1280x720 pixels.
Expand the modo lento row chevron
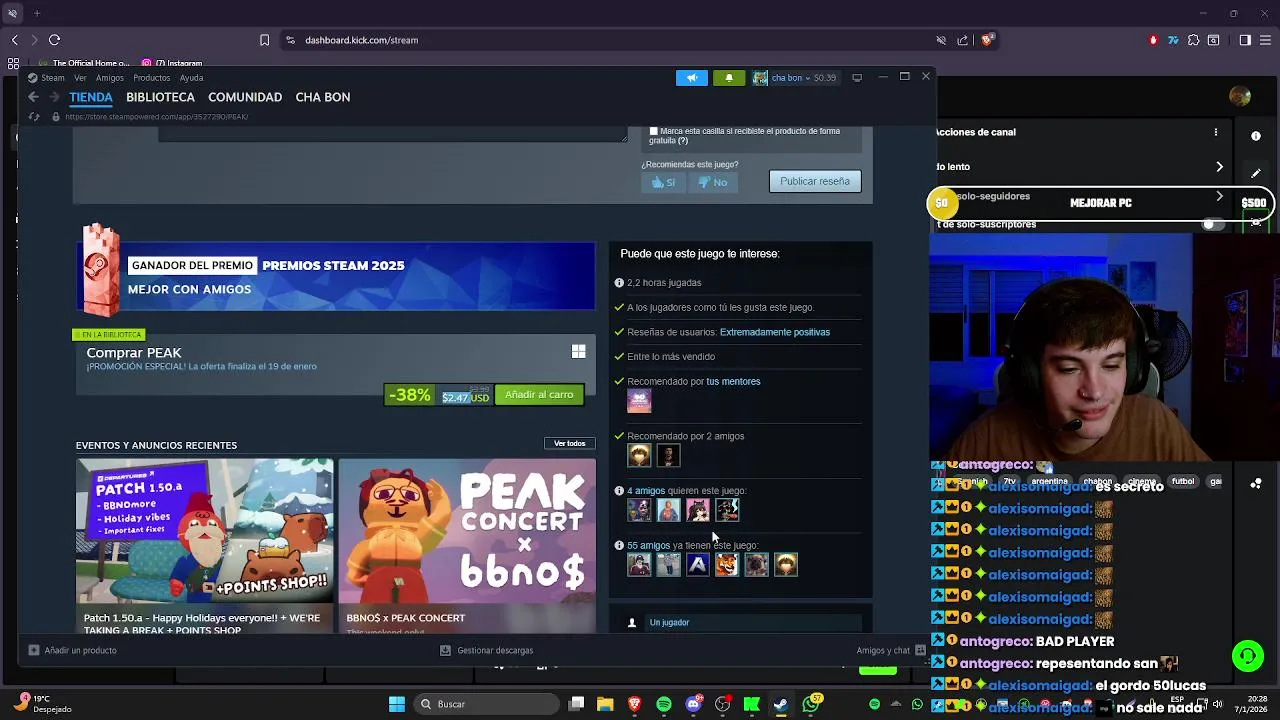pos(1219,167)
